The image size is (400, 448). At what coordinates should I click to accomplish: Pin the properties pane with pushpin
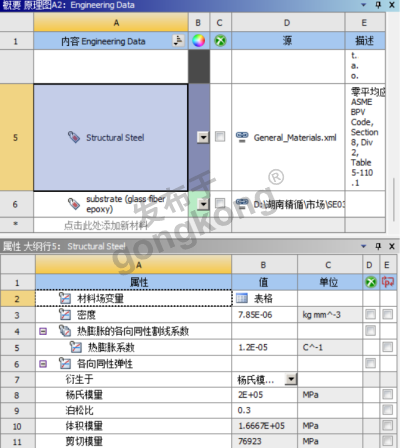[x=378, y=246]
